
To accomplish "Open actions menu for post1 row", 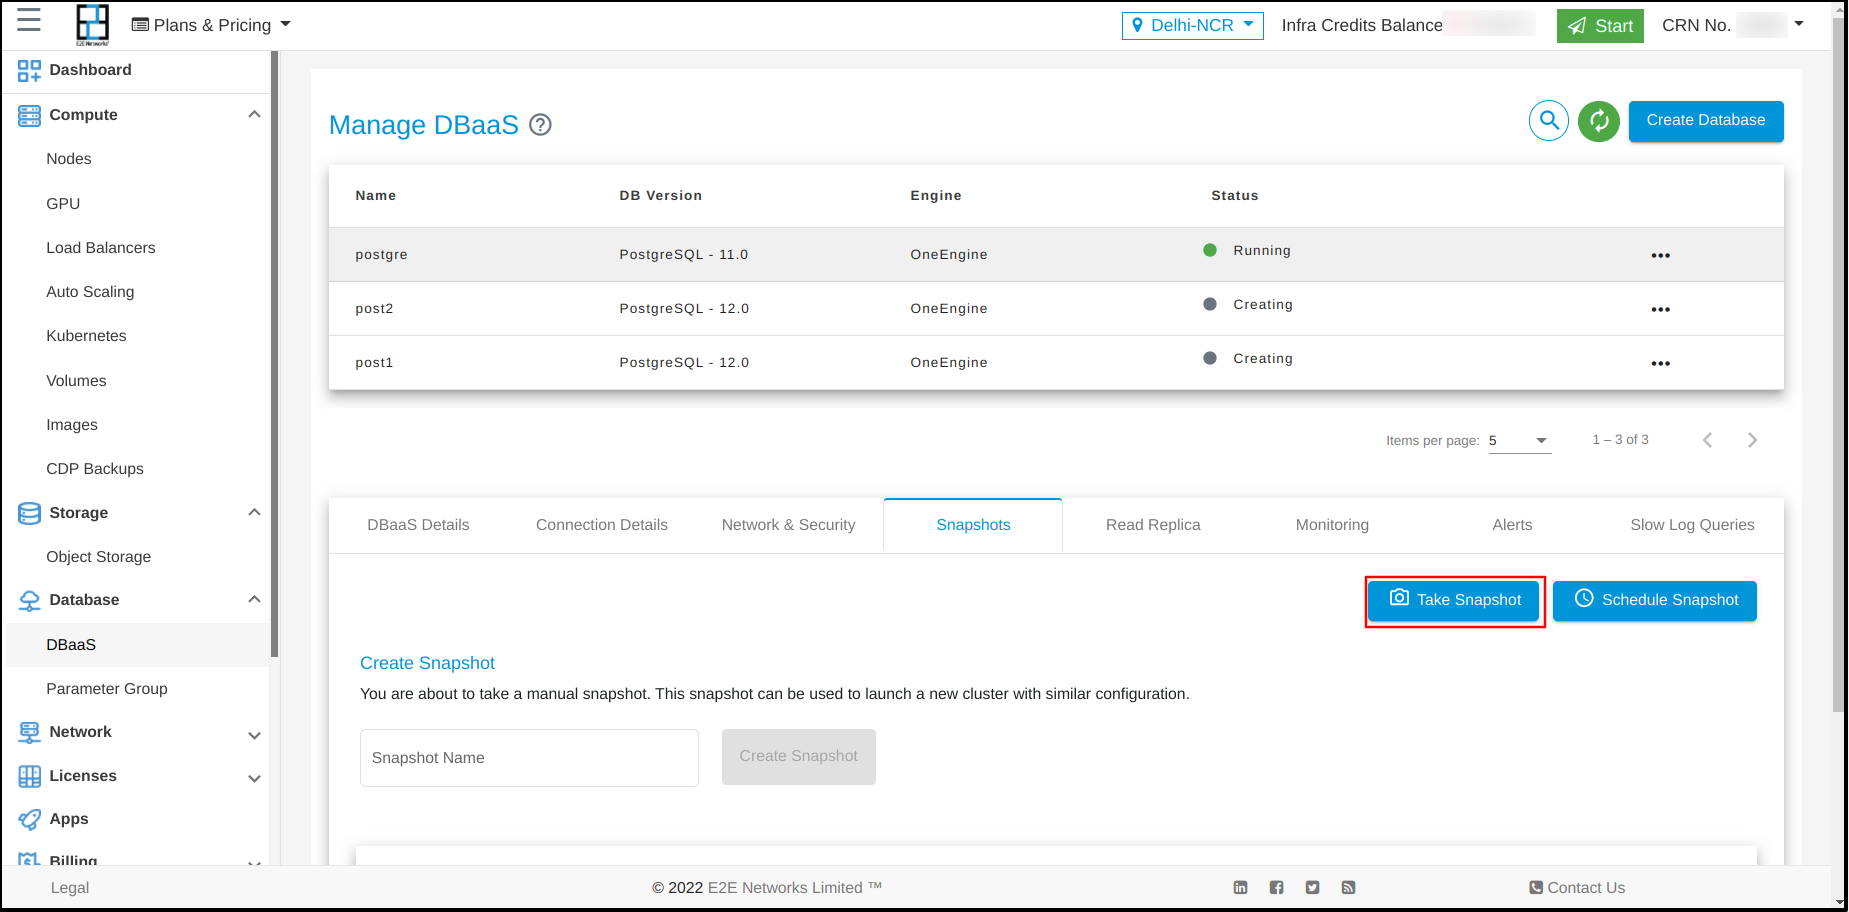I will pos(1661,363).
